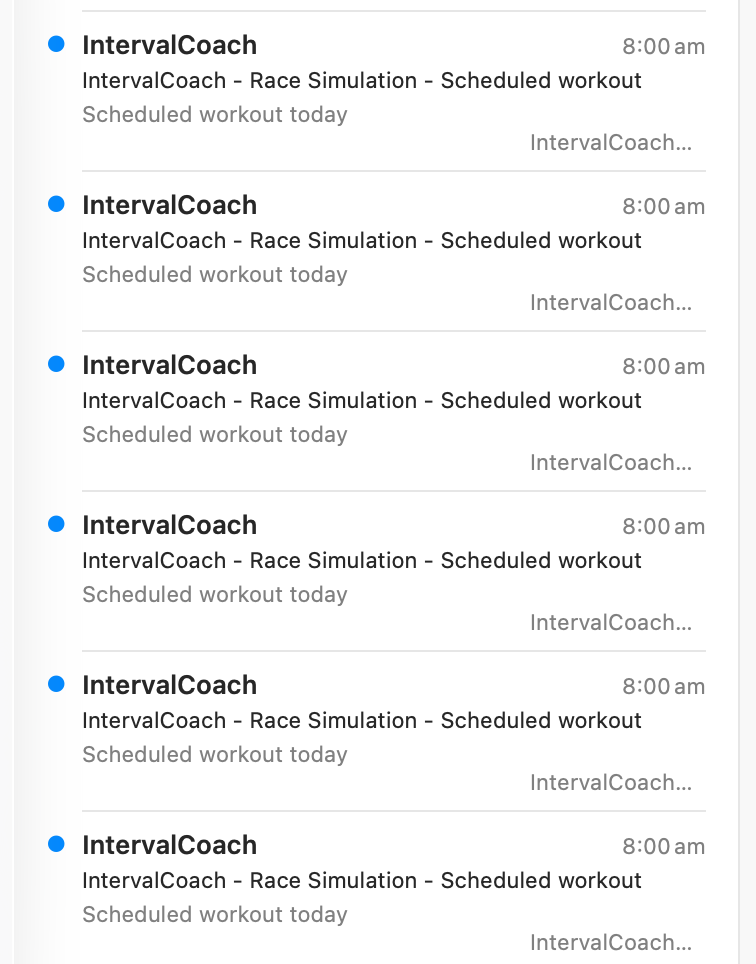Select the second email's Race Simulation subject line
Image resolution: width=756 pixels, height=964 pixels.
coord(361,240)
